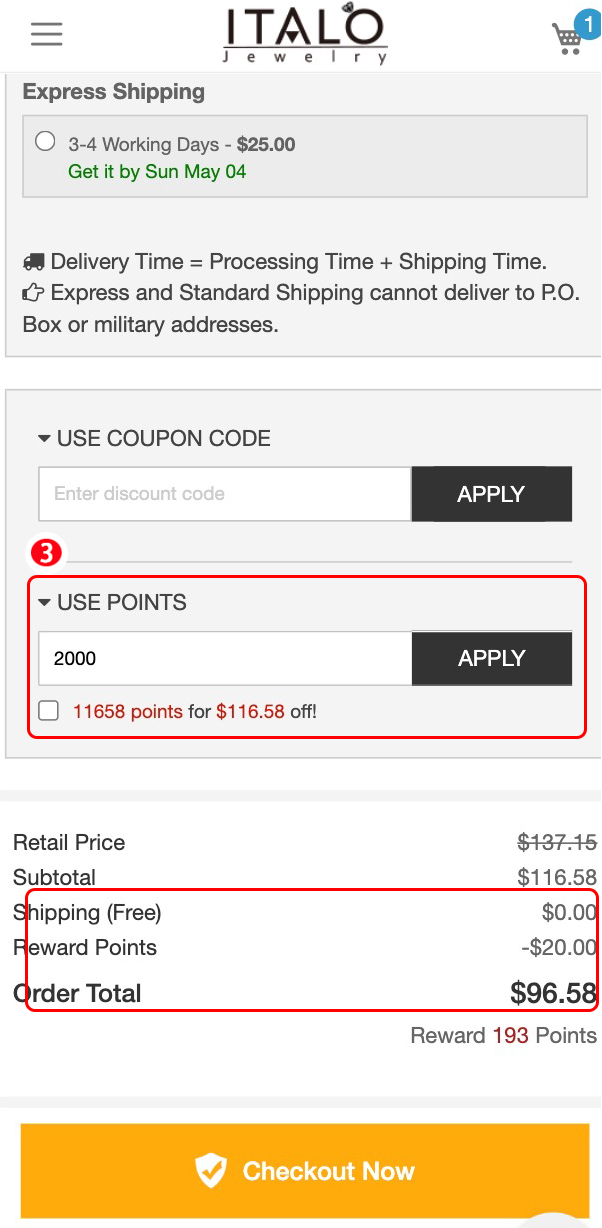Click the red step 3 badge

click(x=46, y=551)
